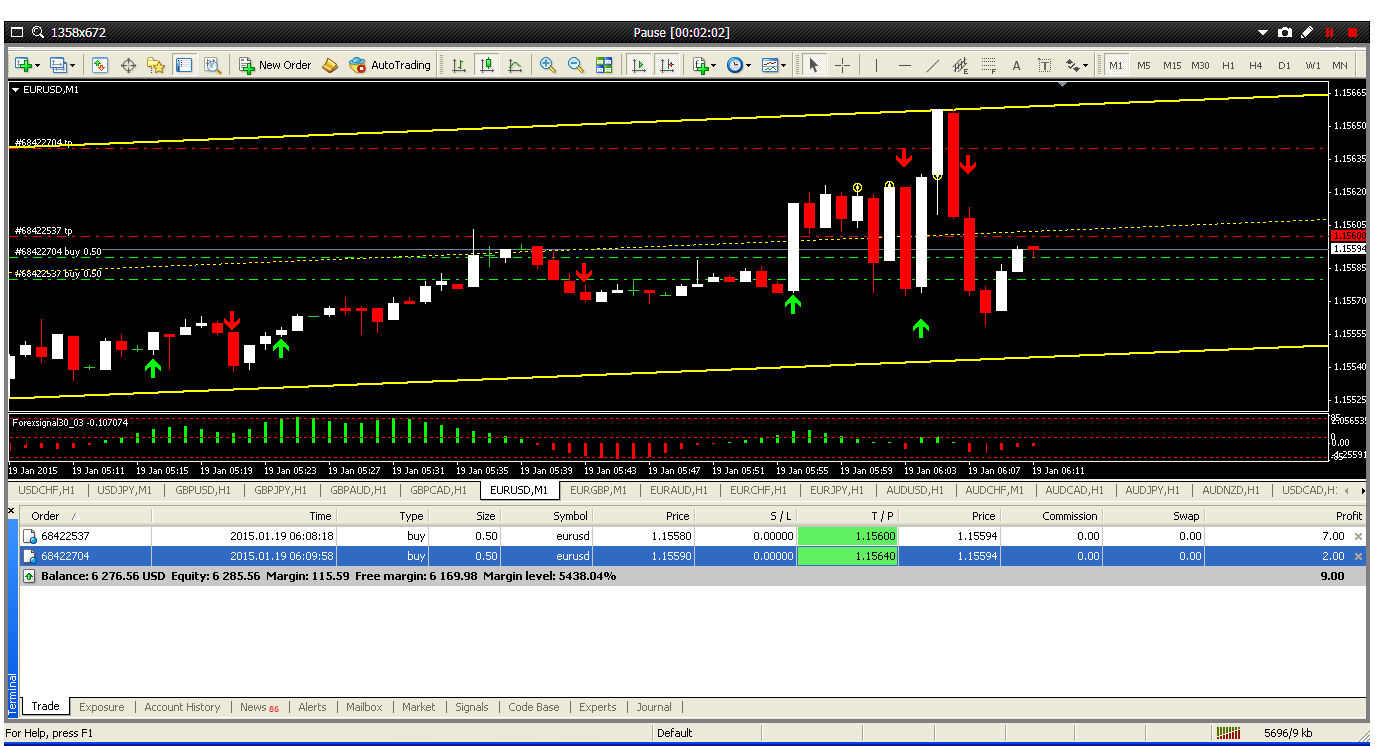The image size is (1377, 746).
Task: Select the Horizontal Line tool
Action: (x=904, y=65)
